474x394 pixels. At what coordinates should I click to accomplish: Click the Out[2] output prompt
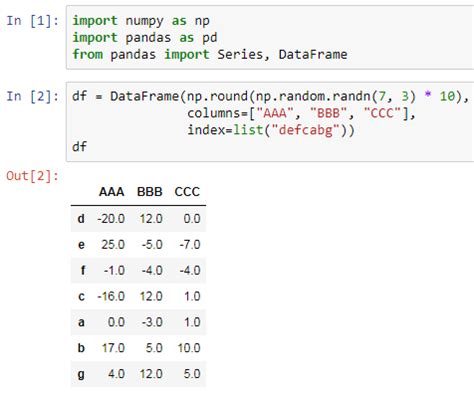coord(32,176)
